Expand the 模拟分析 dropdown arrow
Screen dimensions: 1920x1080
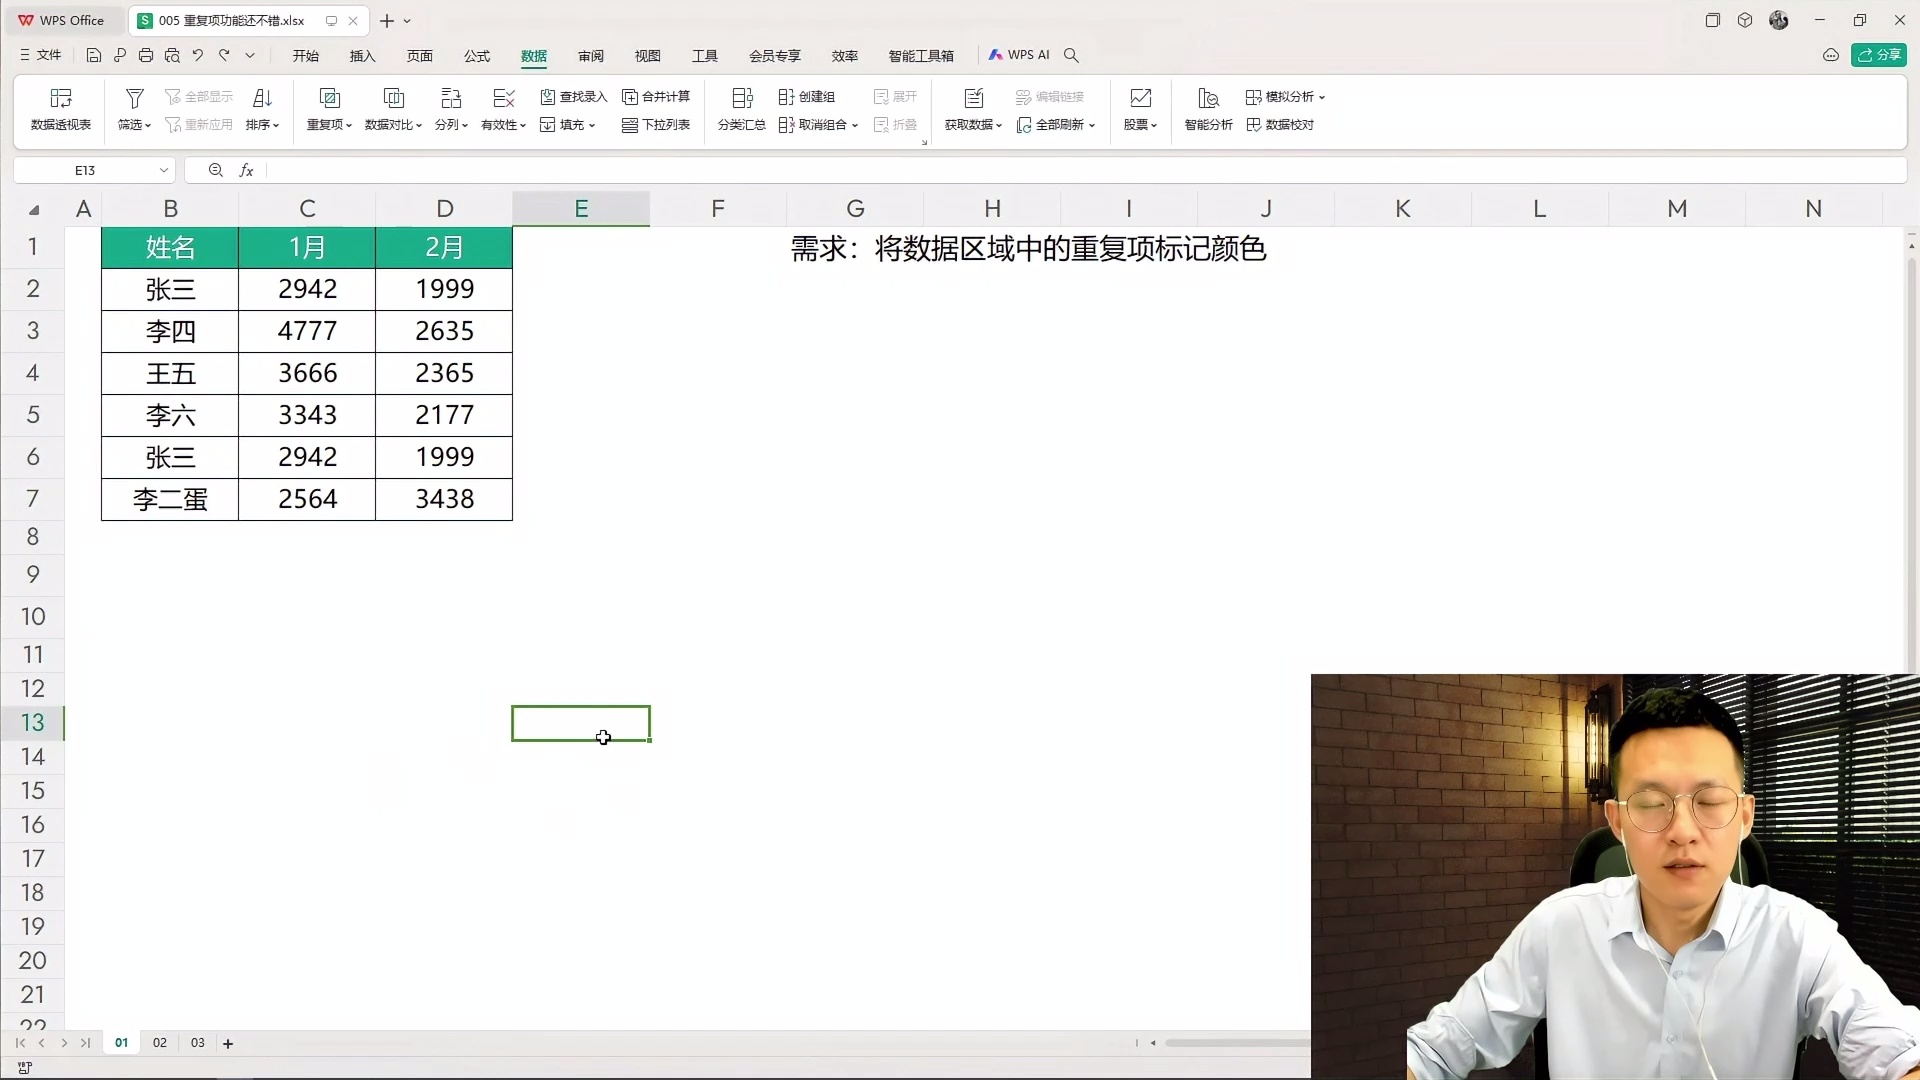pos(1322,96)
